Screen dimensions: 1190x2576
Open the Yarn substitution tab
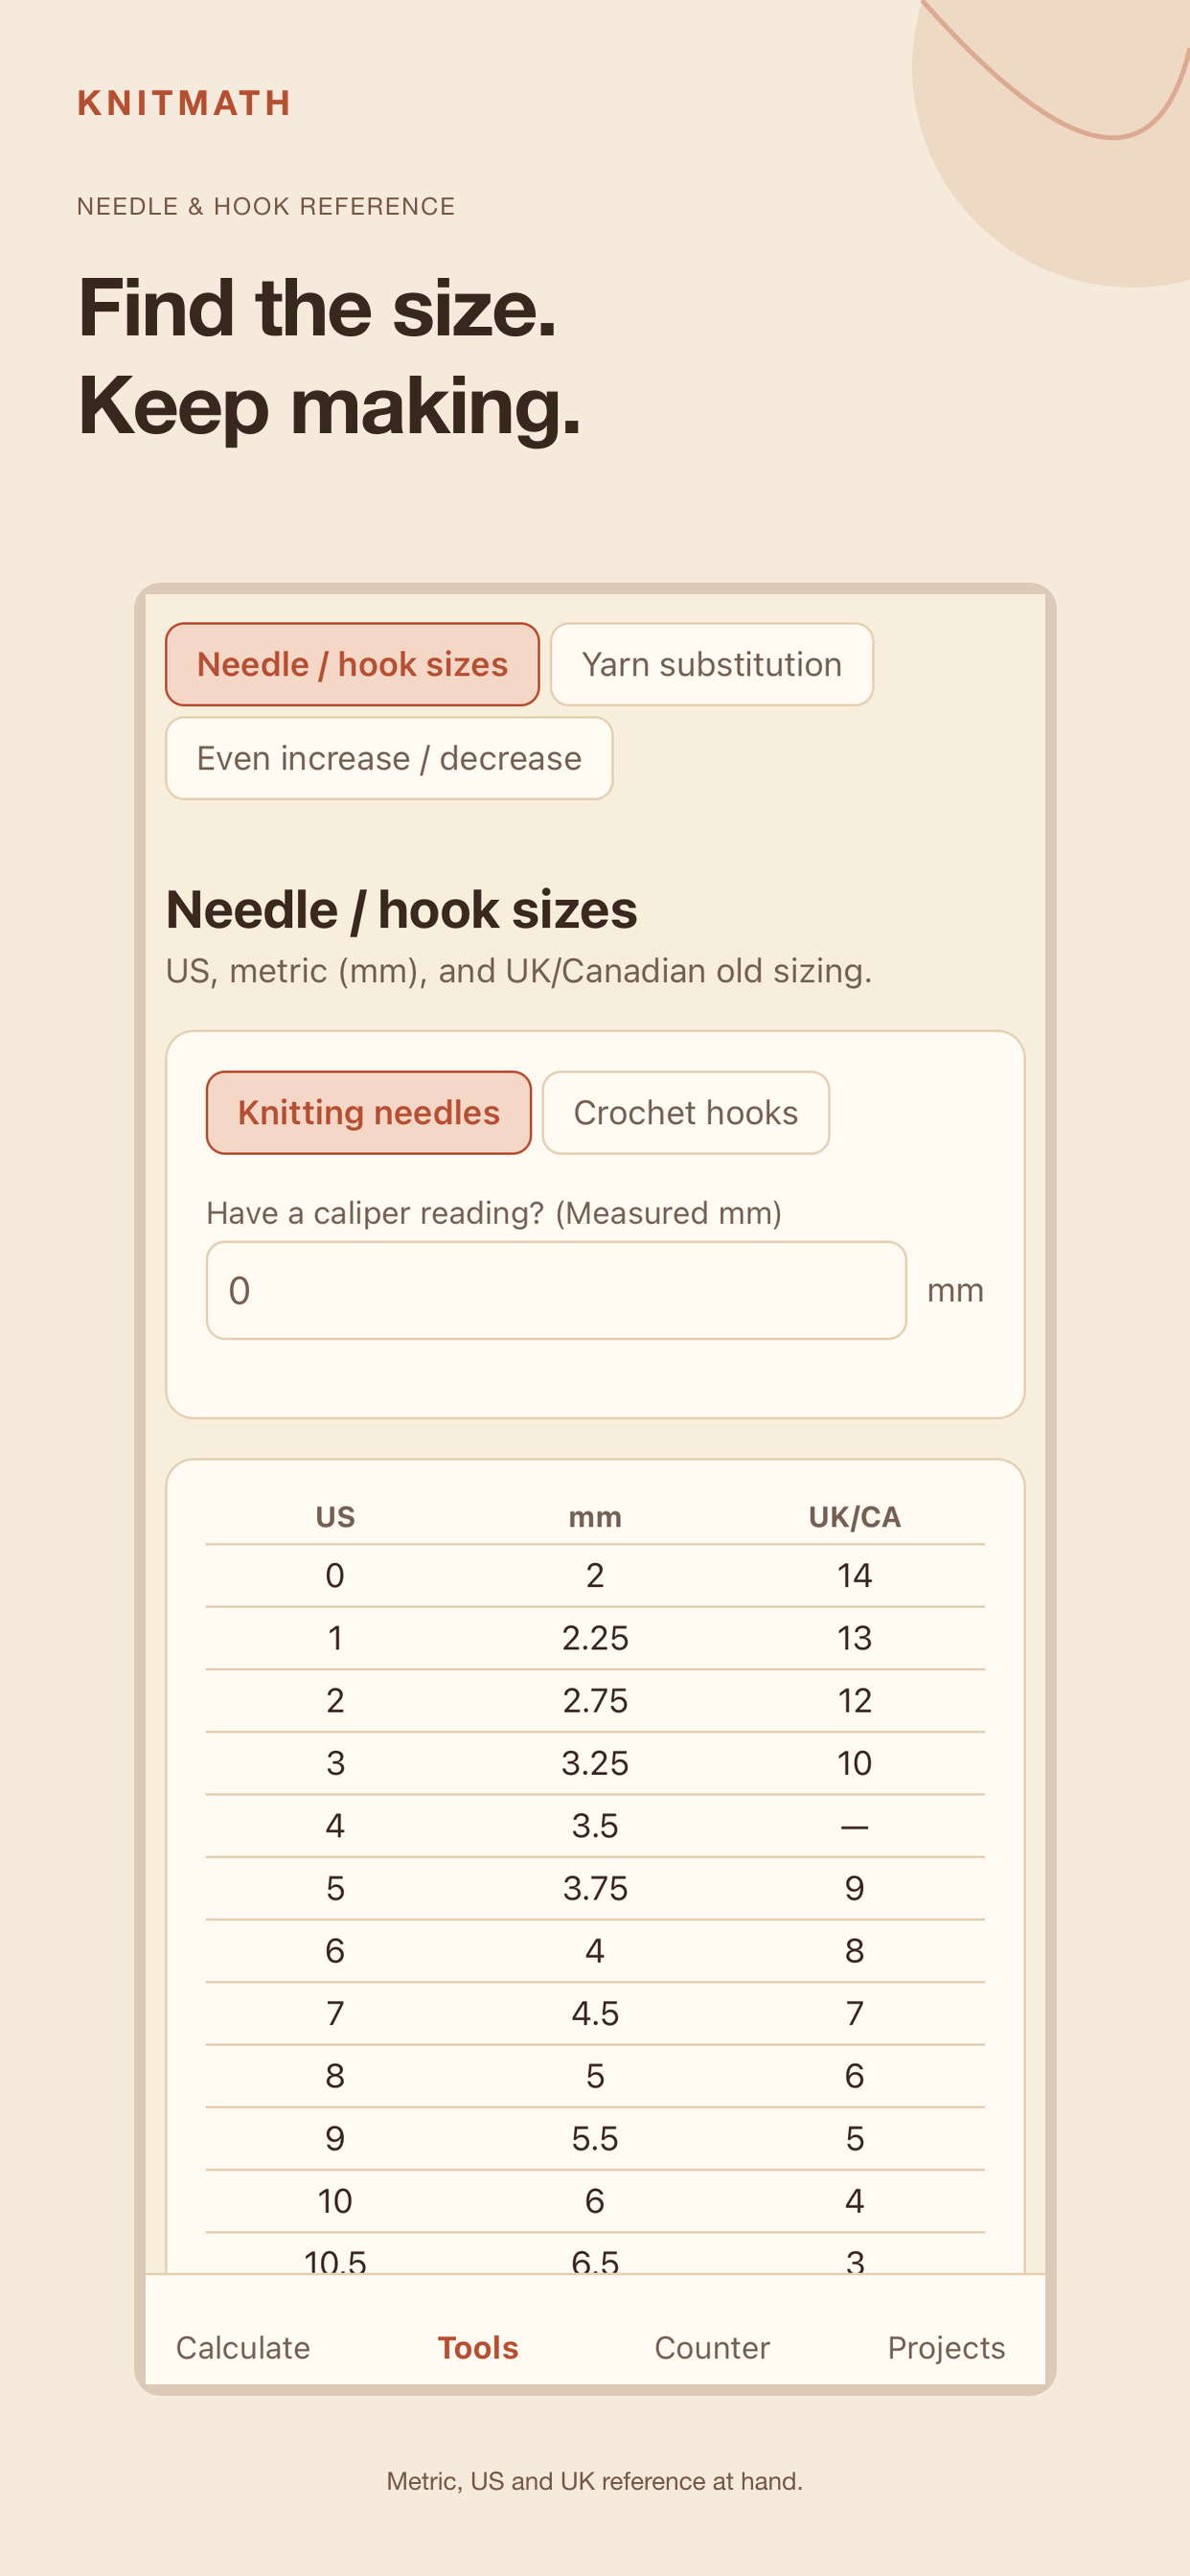tap(711, 664)
